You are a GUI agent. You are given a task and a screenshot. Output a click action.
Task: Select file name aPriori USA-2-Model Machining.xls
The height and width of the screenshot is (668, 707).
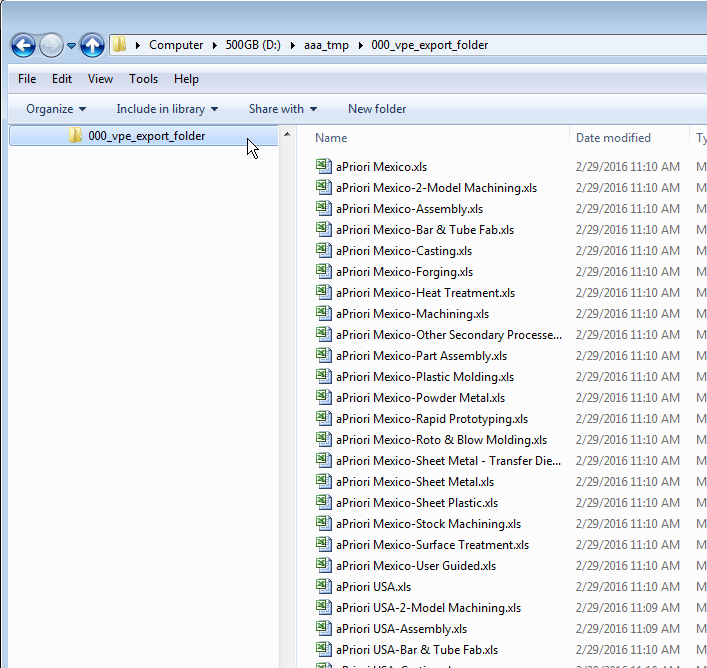(x=428, y=608)
